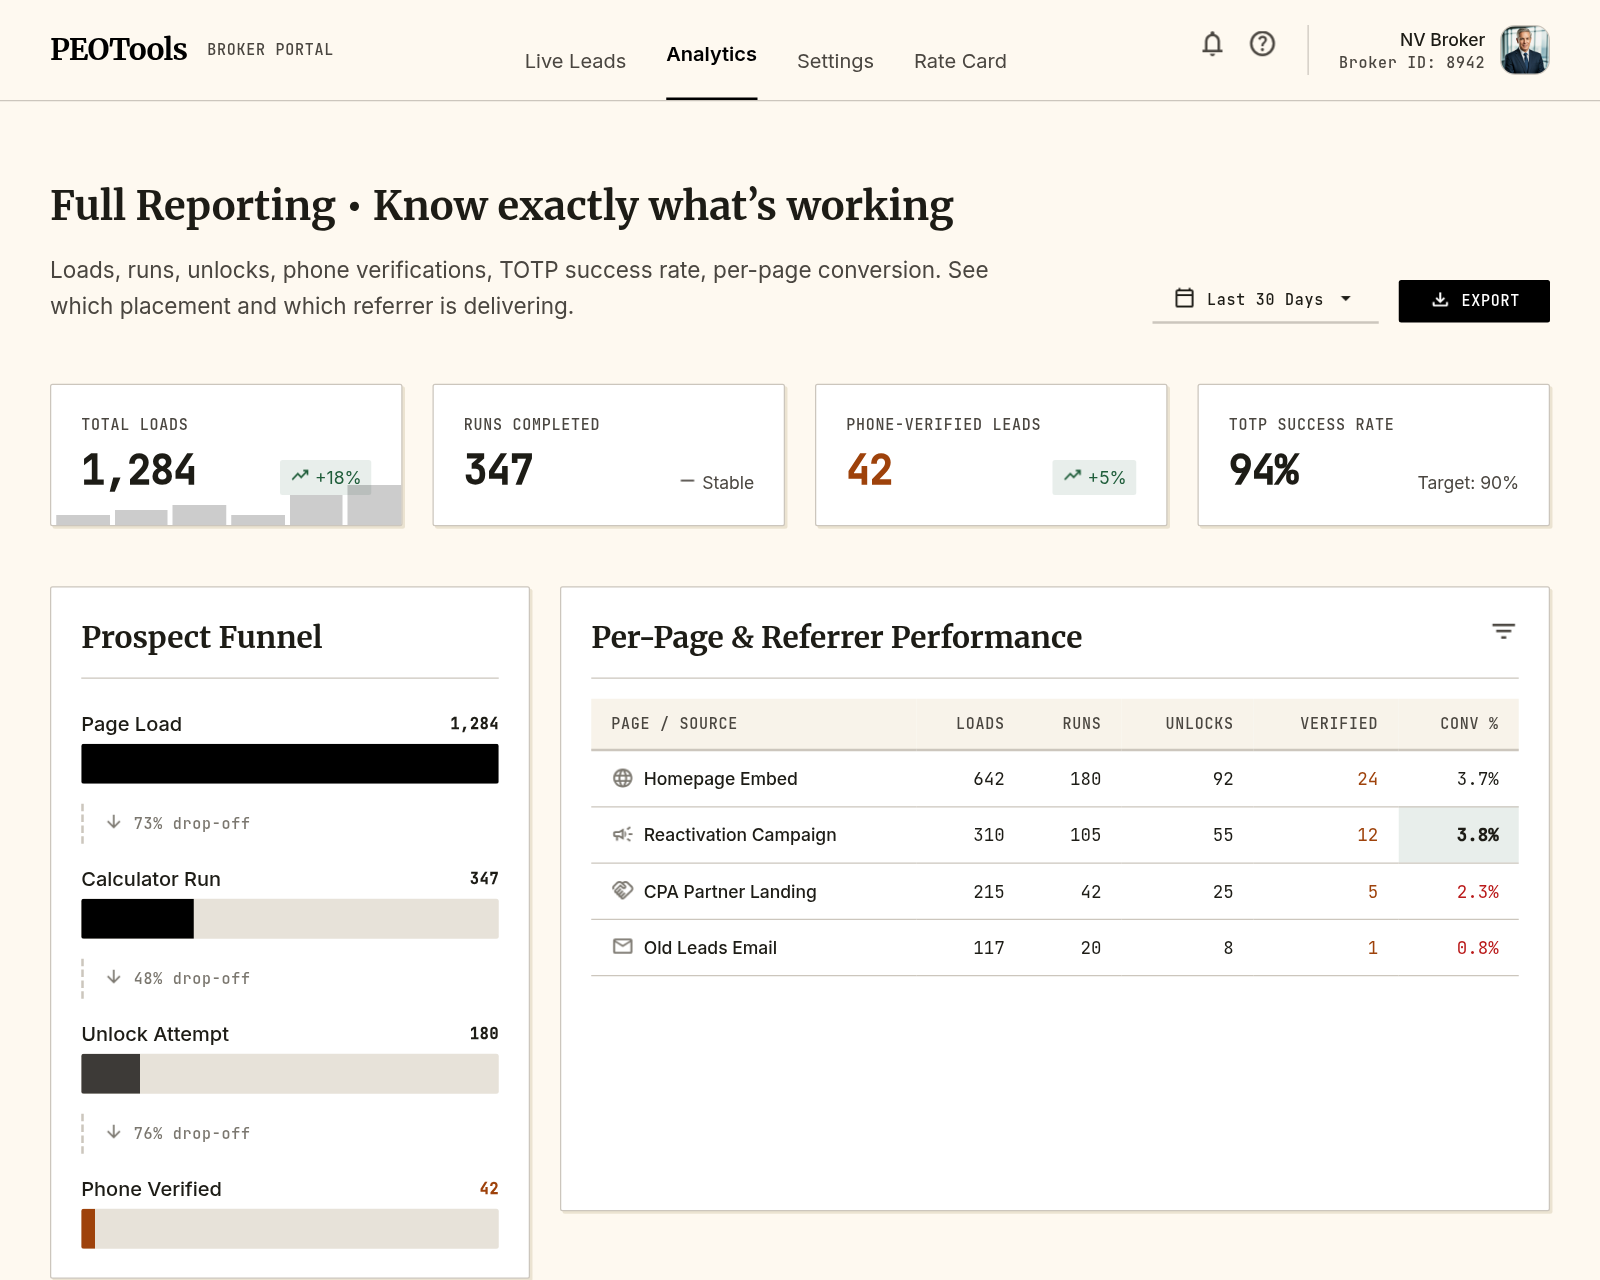Click the Prospect Funnel heading
Screen dimensions: 1600x1280
[201, 637]
